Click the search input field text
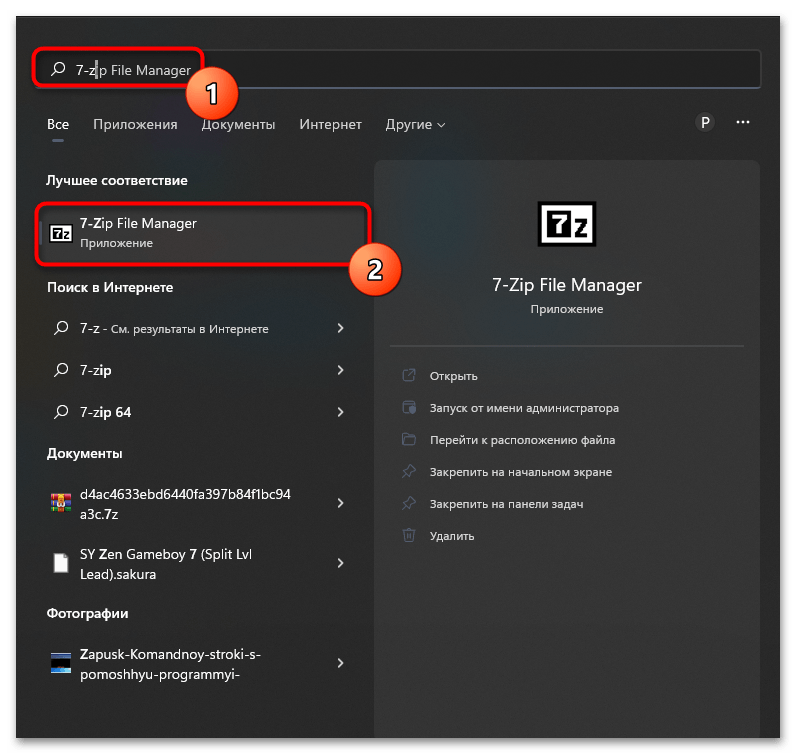 tap(133, 70)
